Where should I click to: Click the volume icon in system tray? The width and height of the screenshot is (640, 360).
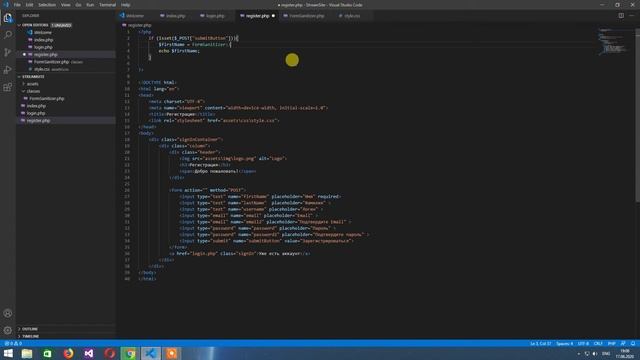(595, 353)
